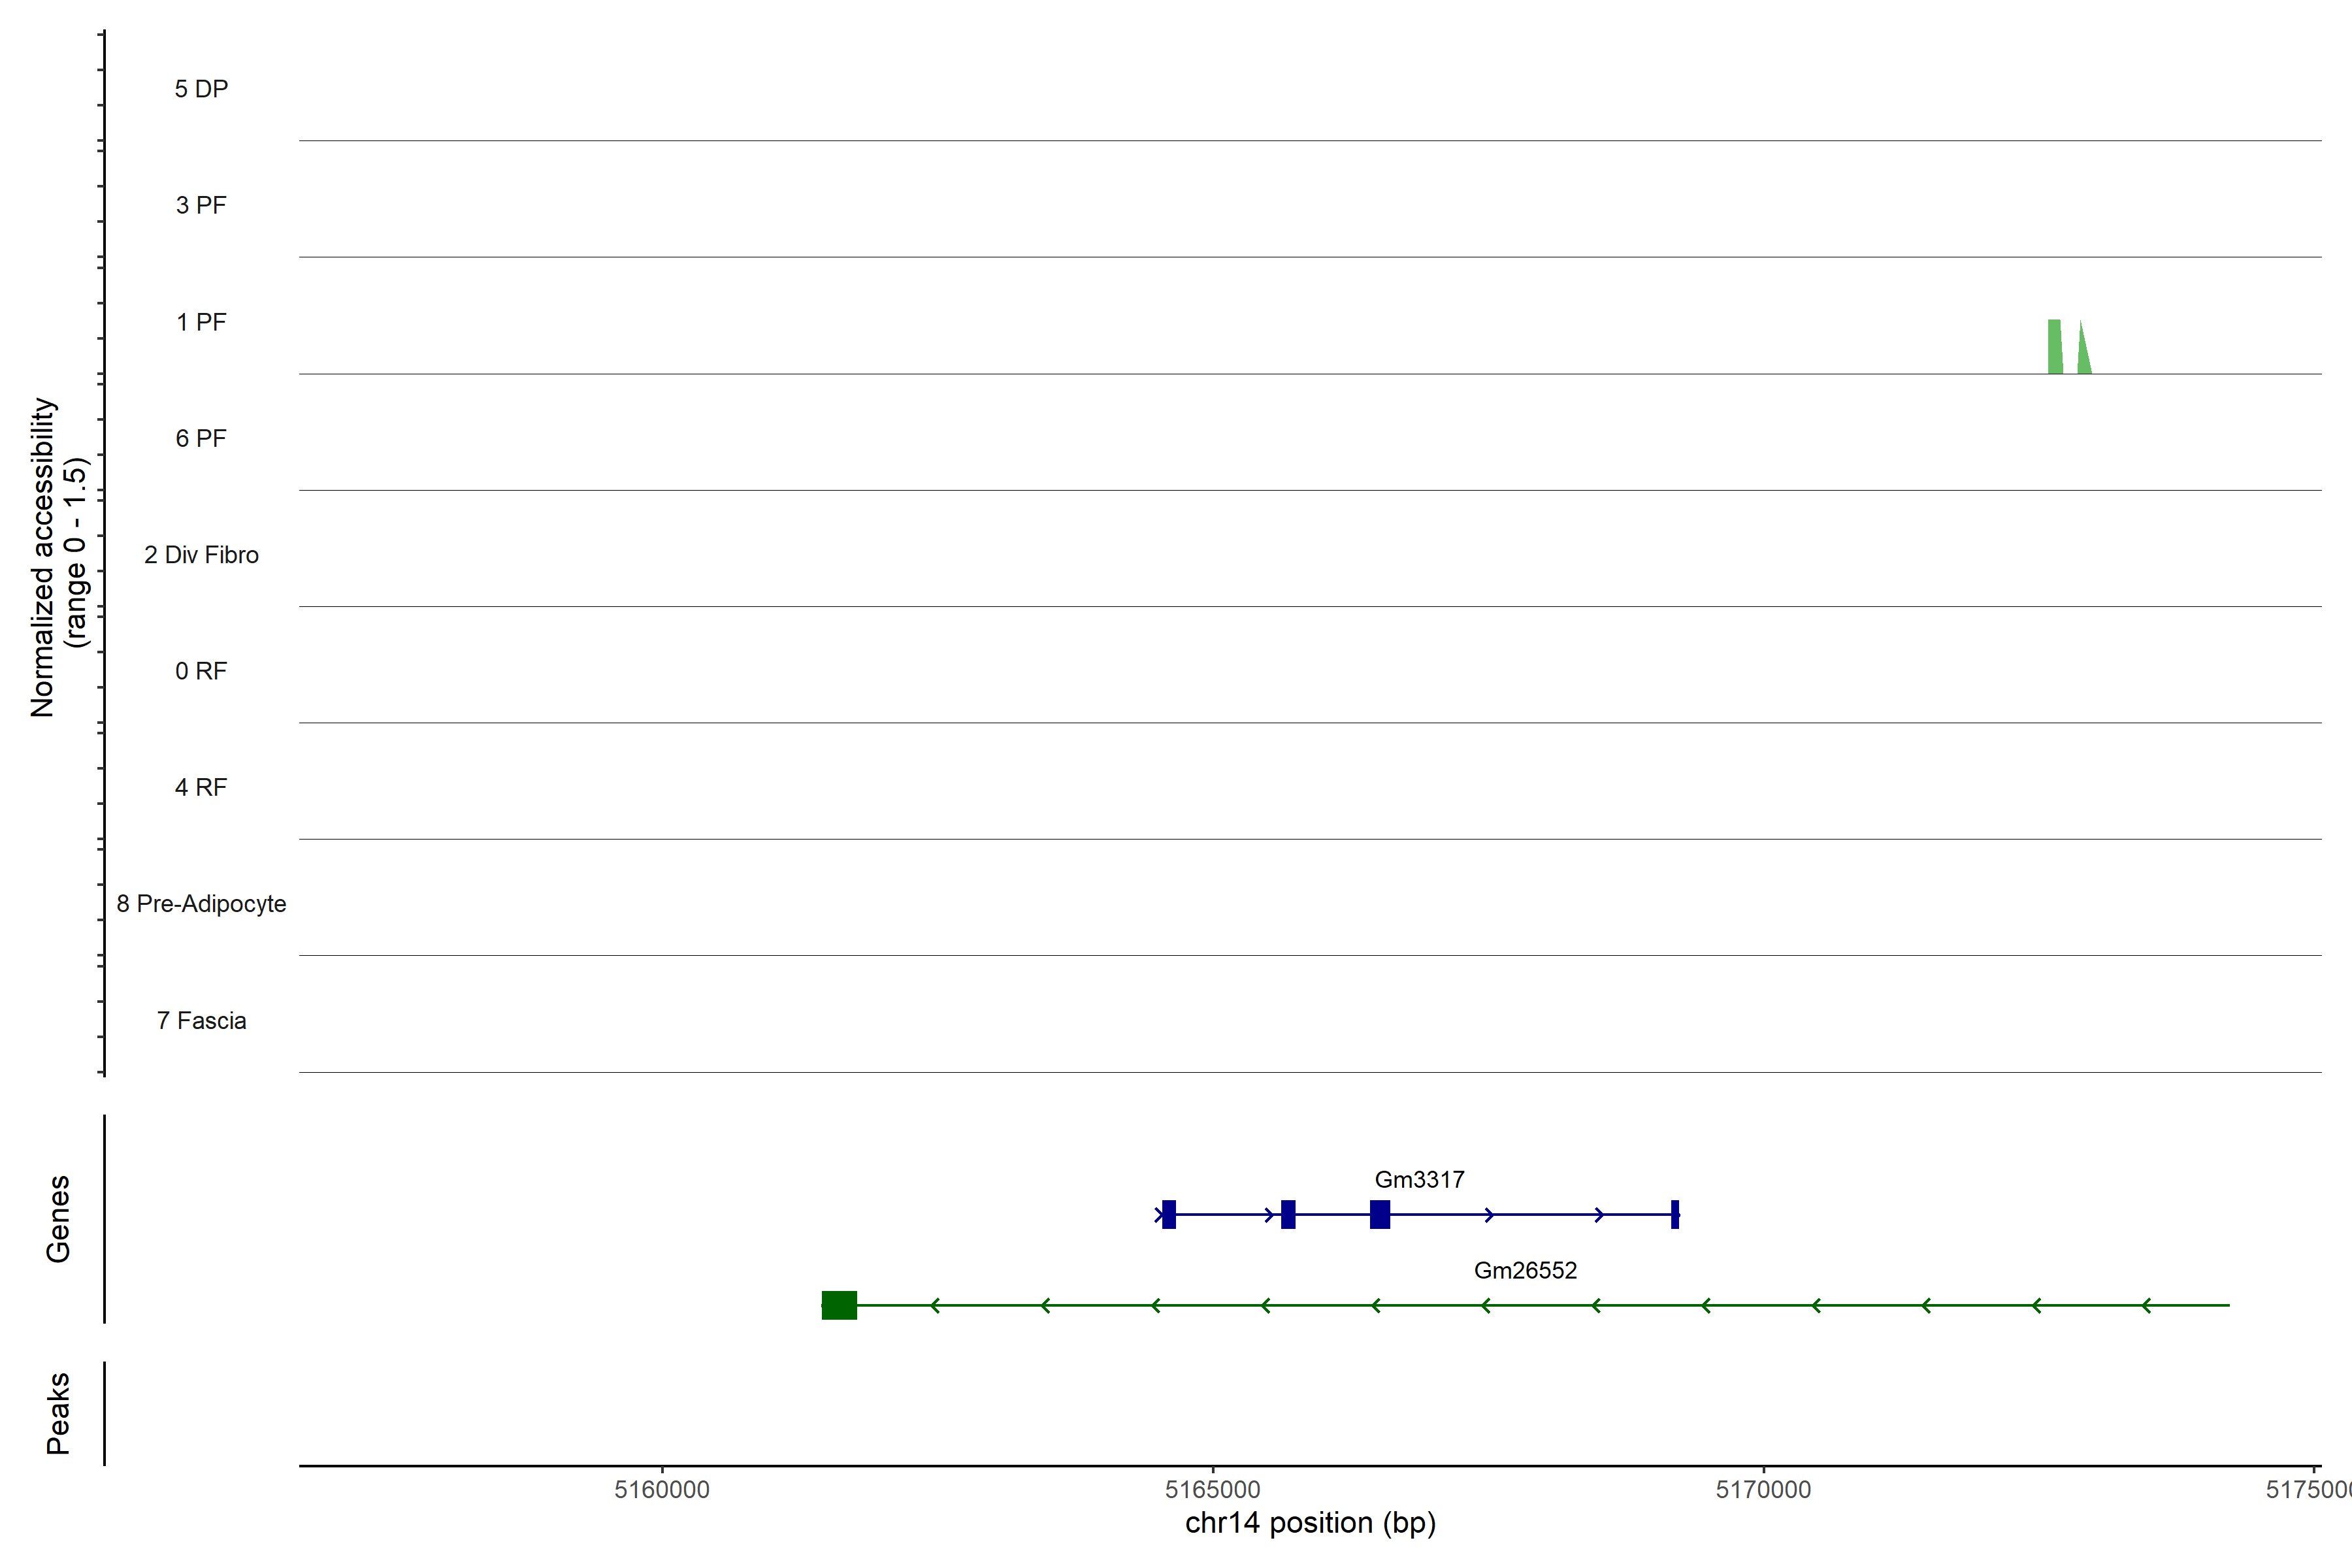This screenshot has height=1568, width=2352.
Task: Click the second blue Gm3317 exon
Action: [x=1288, y=1214]
